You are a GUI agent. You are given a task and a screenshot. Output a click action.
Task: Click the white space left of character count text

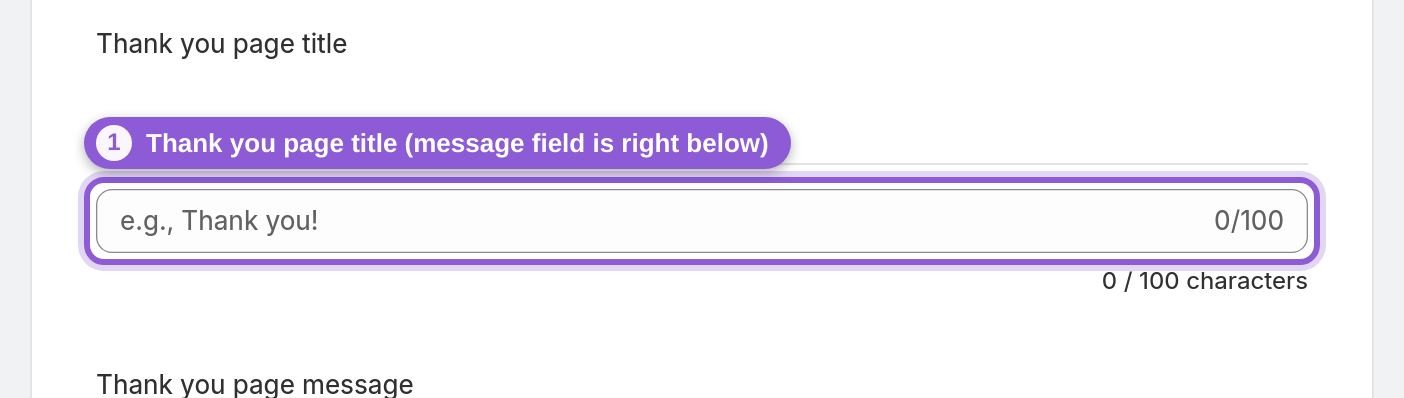[598, 281]
